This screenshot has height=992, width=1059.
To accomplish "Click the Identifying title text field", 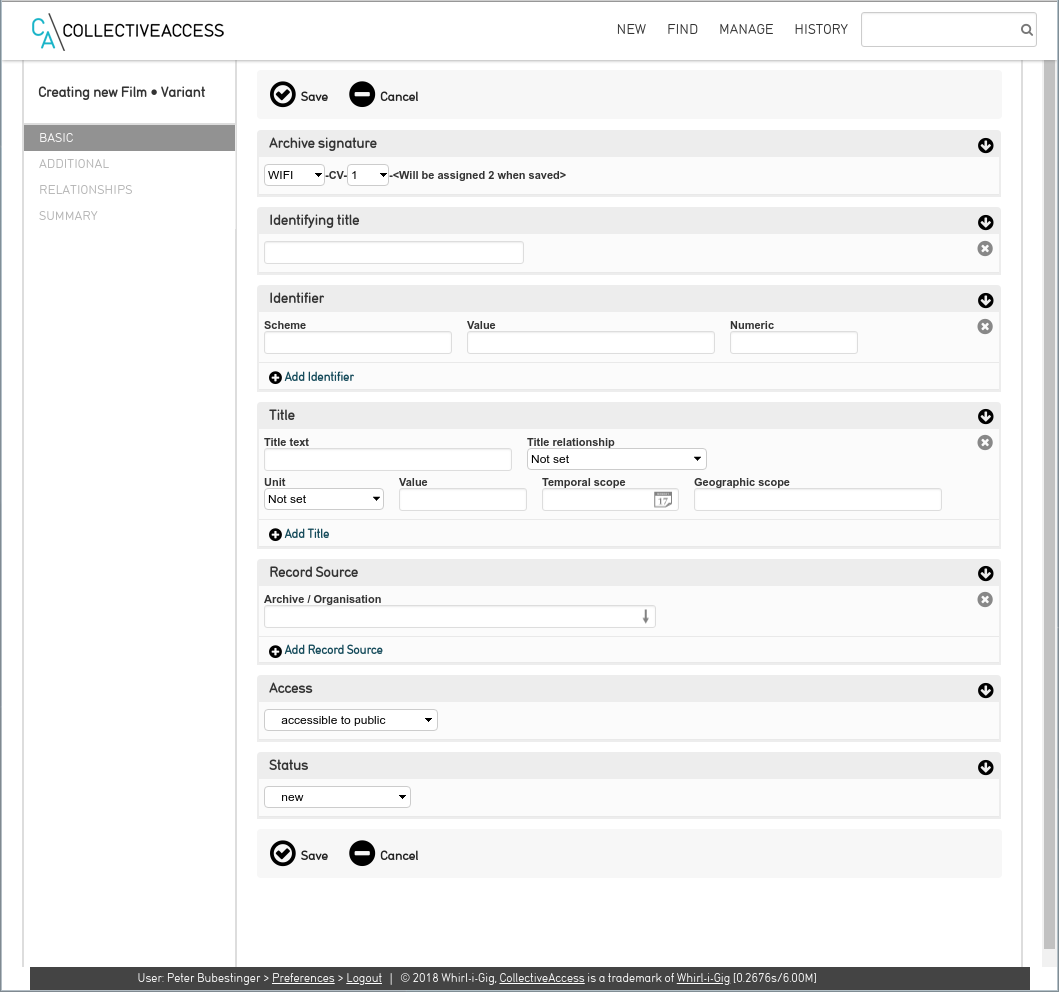I will (394, 253).
